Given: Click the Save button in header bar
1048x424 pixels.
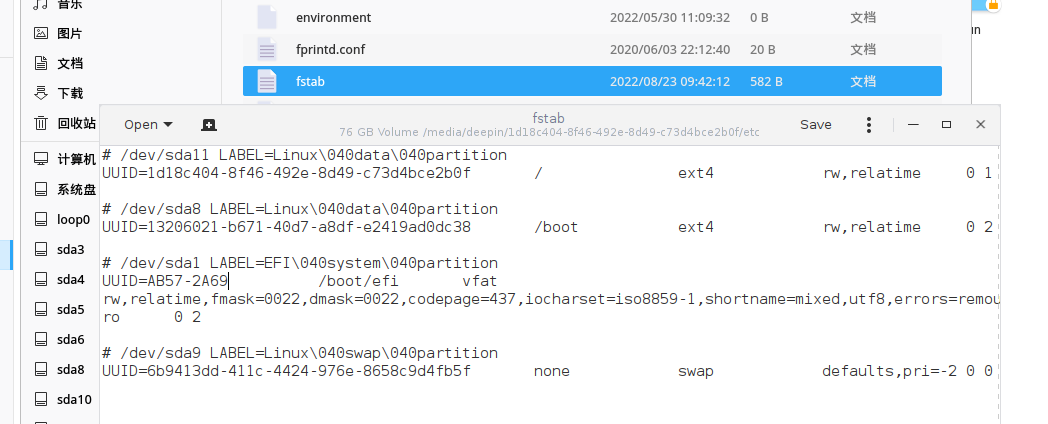Looking at the screenshot, I should [x=815, y=125].
